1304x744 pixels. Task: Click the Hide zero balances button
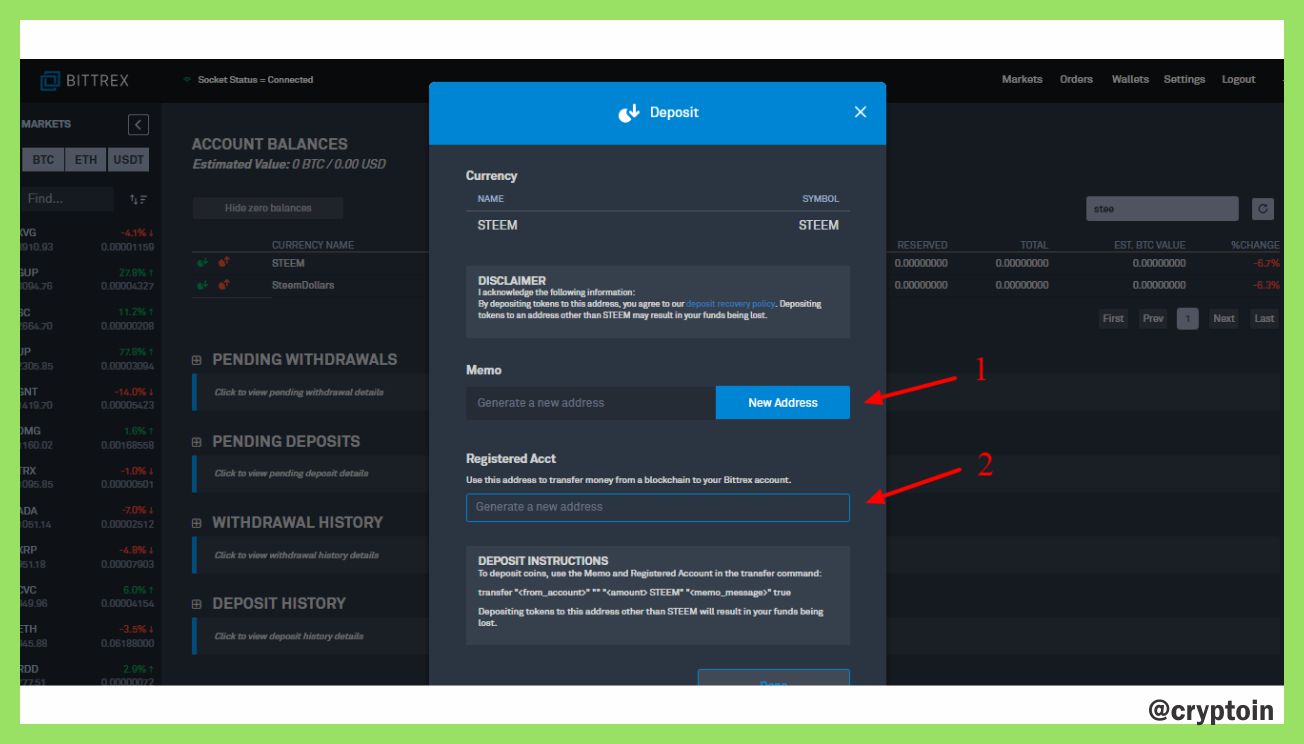[268, 208]
